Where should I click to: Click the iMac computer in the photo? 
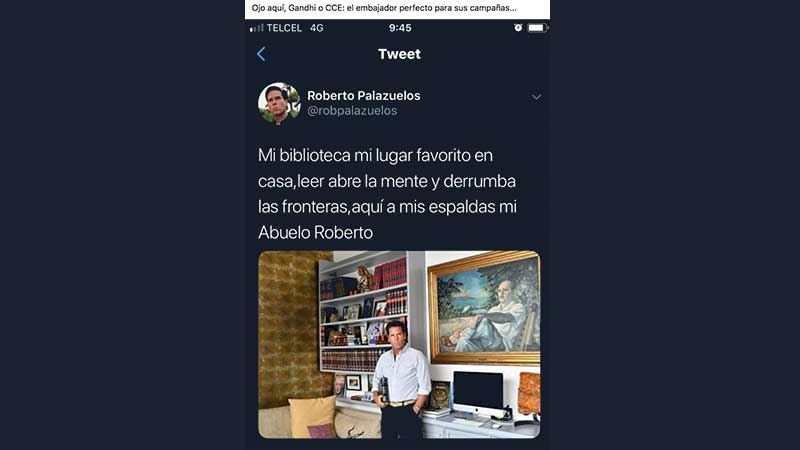click(478, 394)
